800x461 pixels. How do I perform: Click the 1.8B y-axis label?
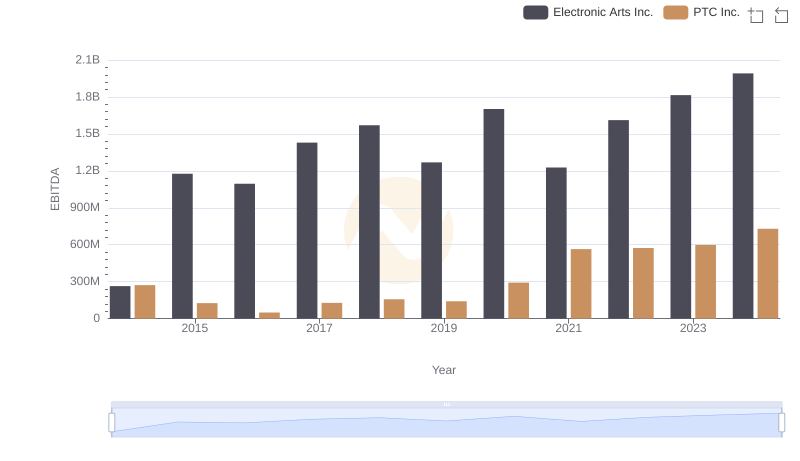(88, 97)
